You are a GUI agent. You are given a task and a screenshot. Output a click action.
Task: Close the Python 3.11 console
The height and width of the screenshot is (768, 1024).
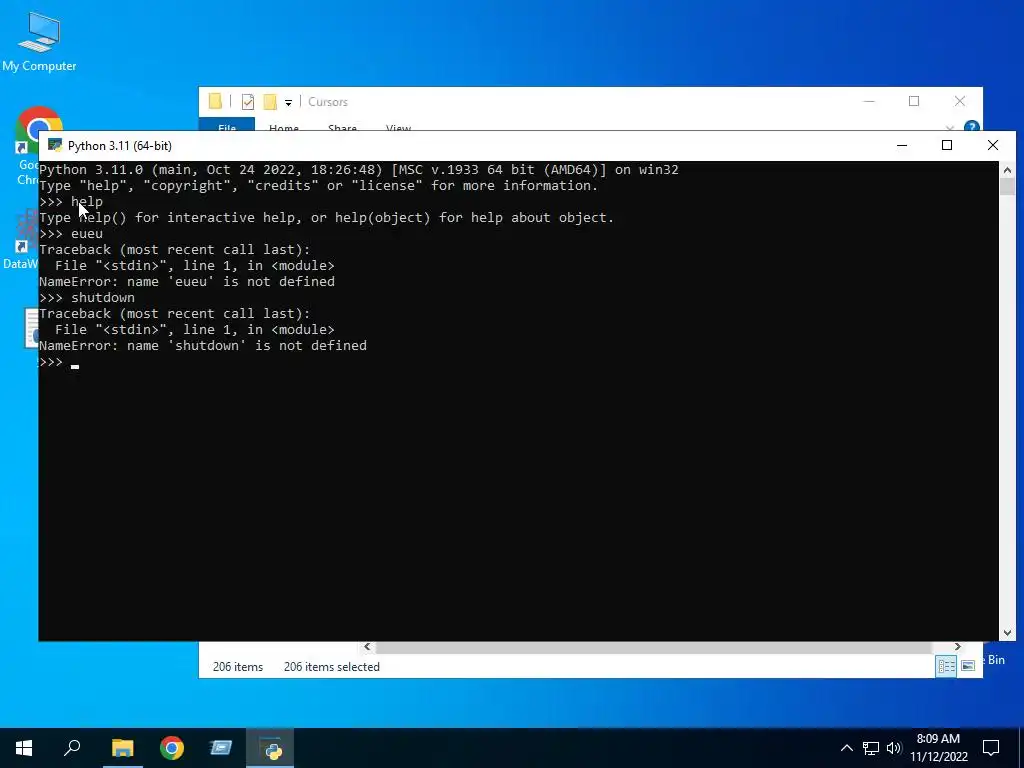pyautogui.click(x=993, y=146)
